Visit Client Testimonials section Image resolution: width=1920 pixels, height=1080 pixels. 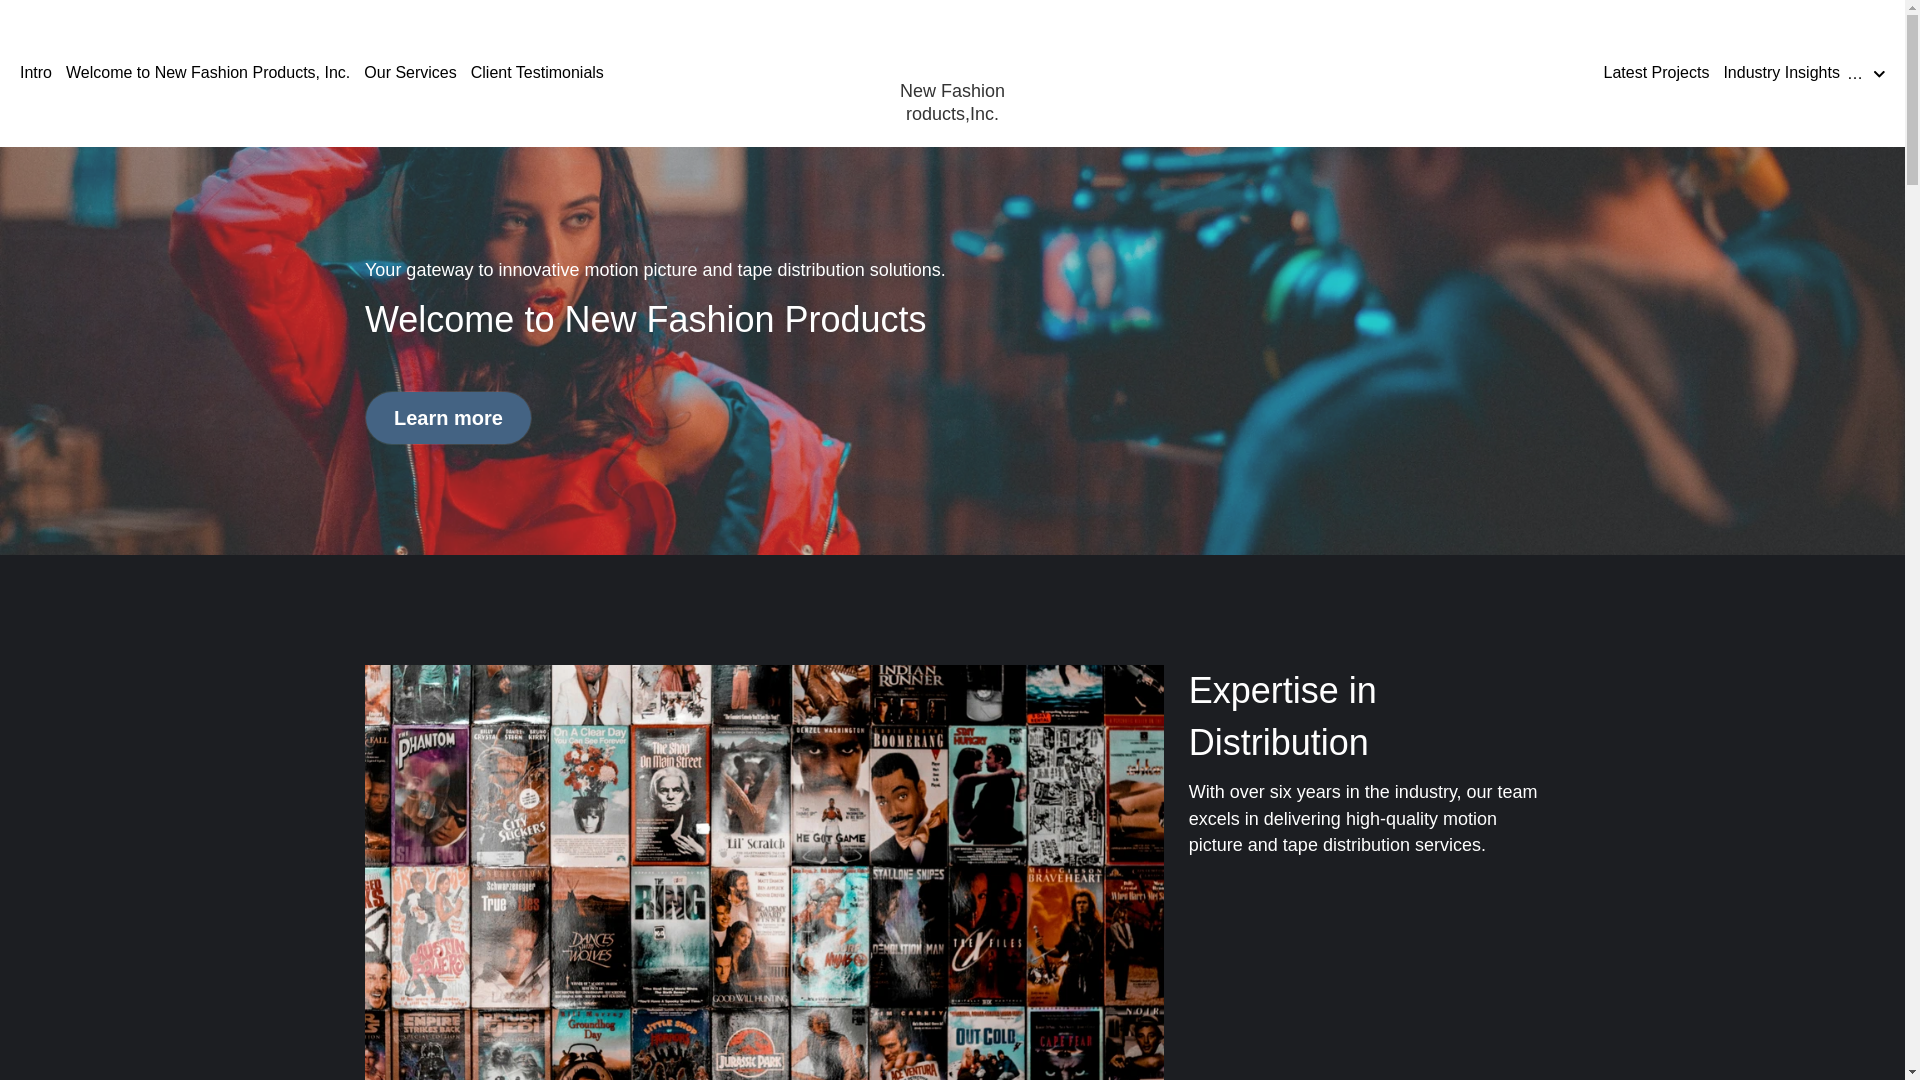click(537, 73)
